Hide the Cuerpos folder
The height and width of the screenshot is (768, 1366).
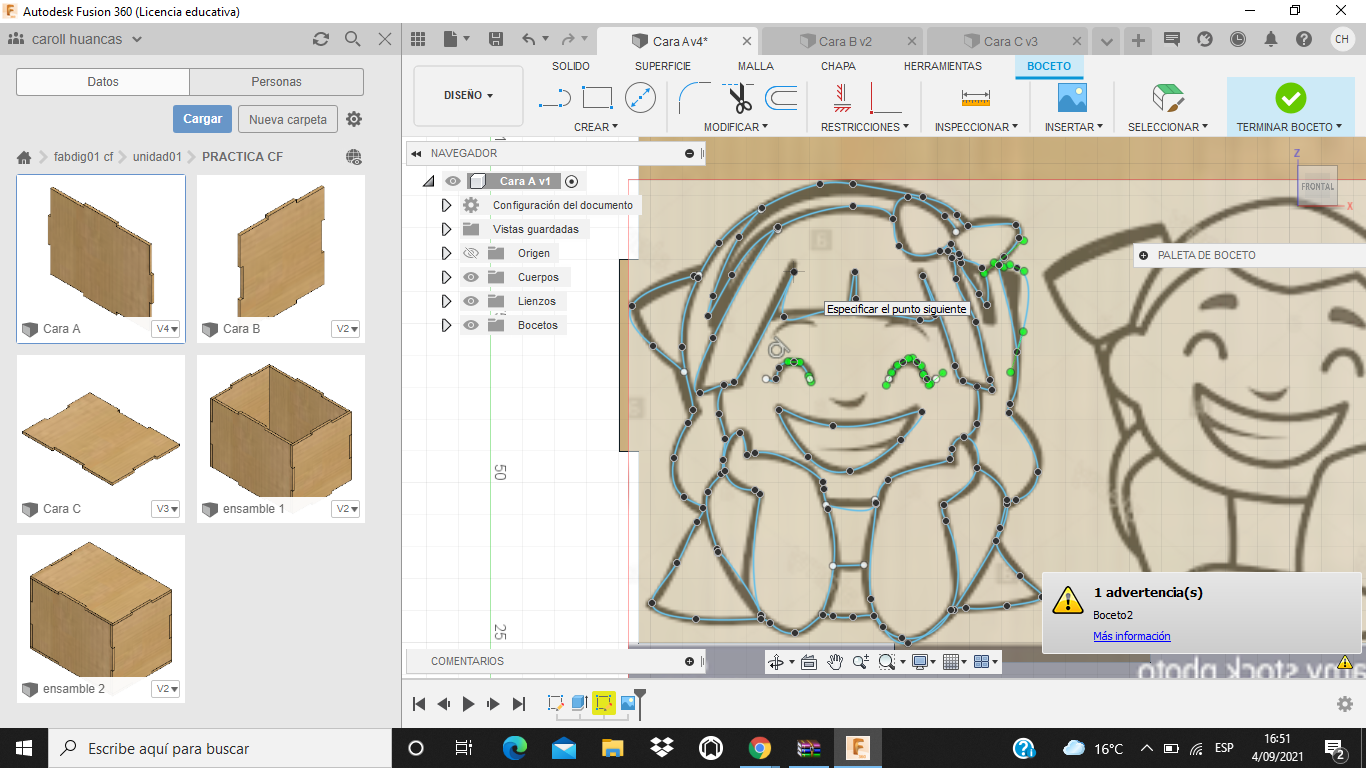coord(471,277)
